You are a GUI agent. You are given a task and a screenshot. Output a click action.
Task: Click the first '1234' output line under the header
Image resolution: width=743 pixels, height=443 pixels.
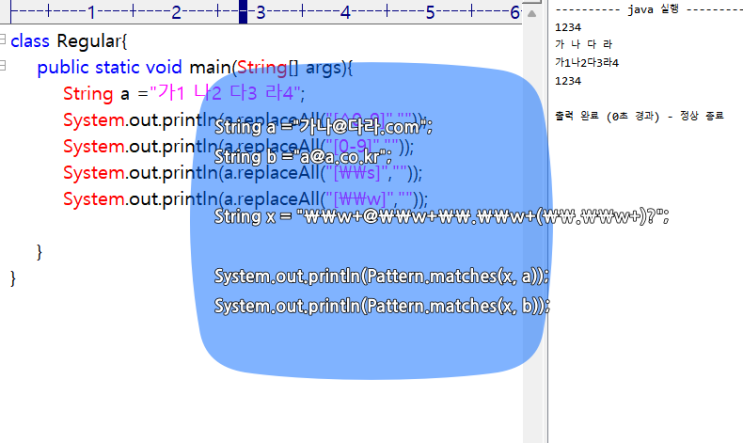pos(568,27)
